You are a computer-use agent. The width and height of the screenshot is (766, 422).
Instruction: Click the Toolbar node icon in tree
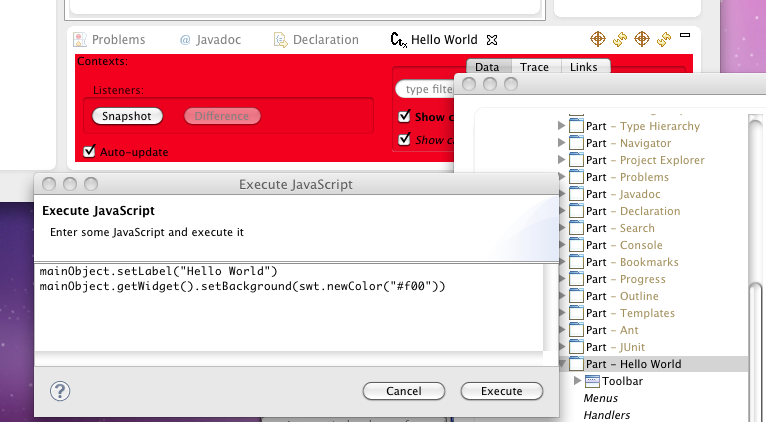click(592, 381)
